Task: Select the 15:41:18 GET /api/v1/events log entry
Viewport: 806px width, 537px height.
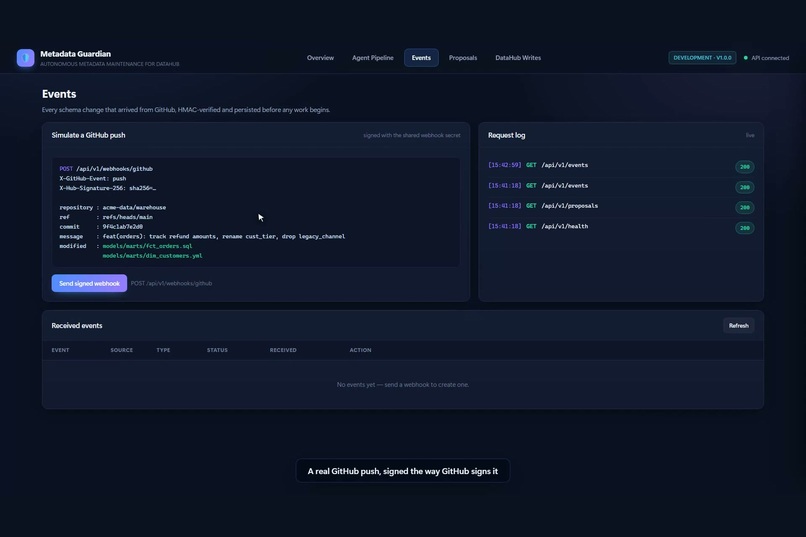Action: point(621,186)
